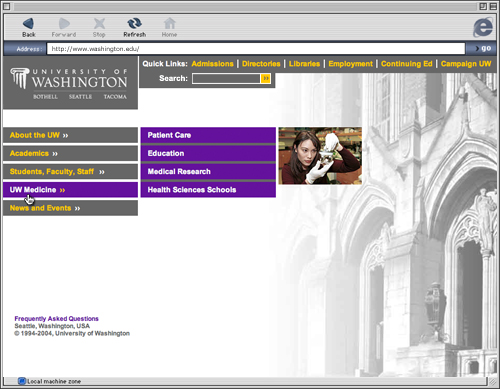Expand the About the UW menu
The width and height of the screenshot is (500, 389).
(70, 135)
